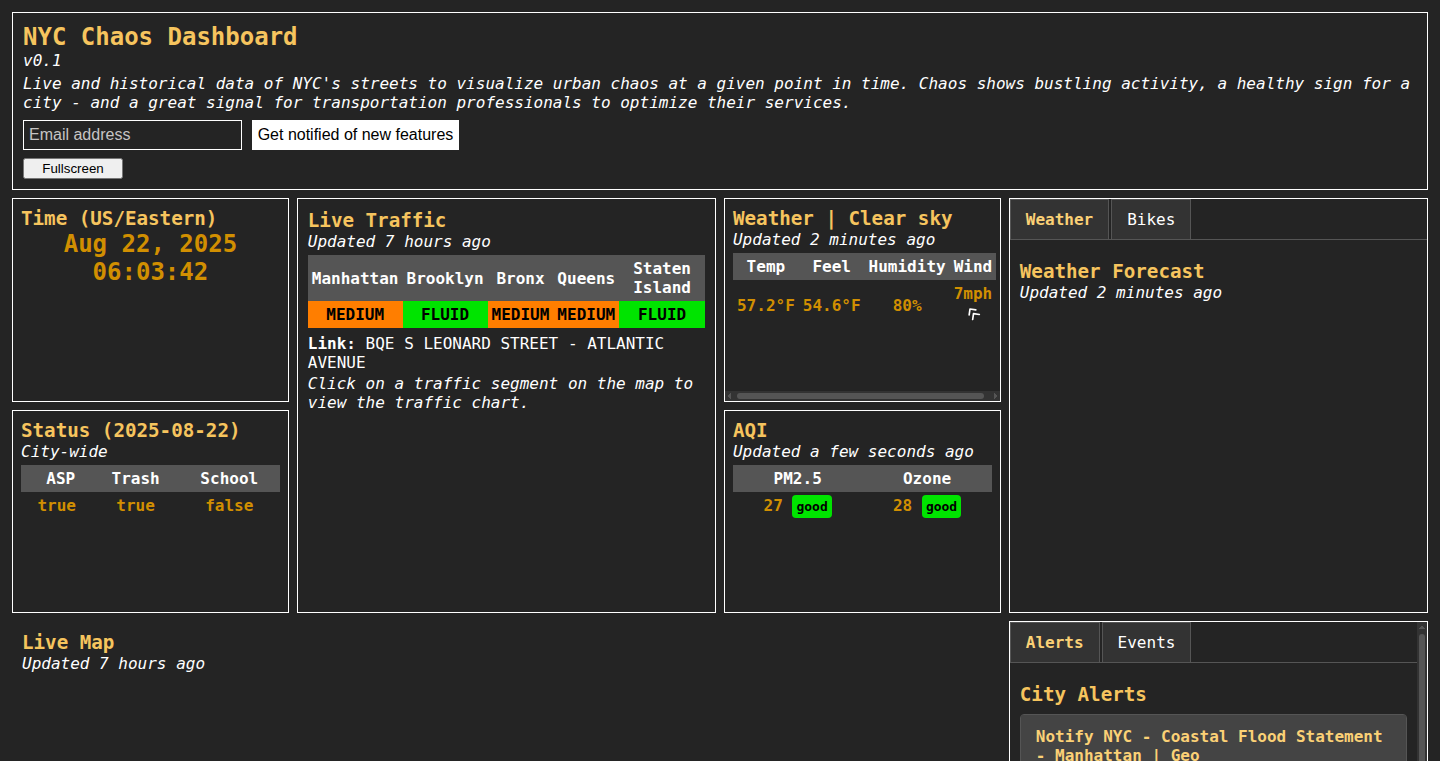Viewport: 1440px width, 761px height.
Task: Open the Events tab
Action: pos(1146,642)
